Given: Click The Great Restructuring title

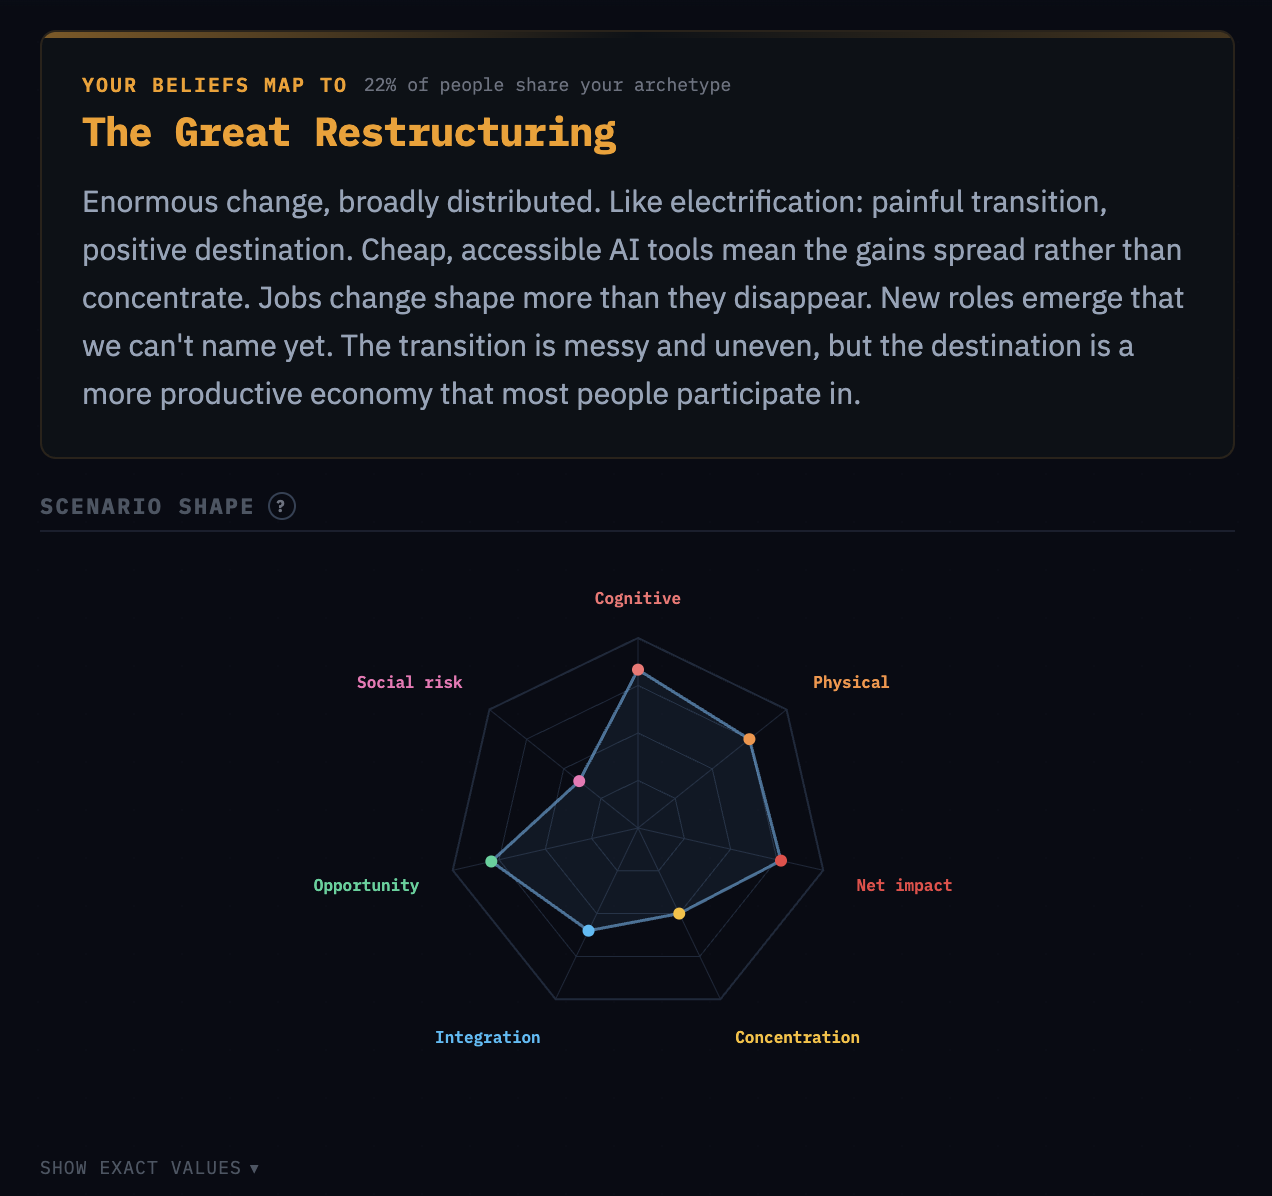Looking at the screenshot, I should tap(348, 131).
